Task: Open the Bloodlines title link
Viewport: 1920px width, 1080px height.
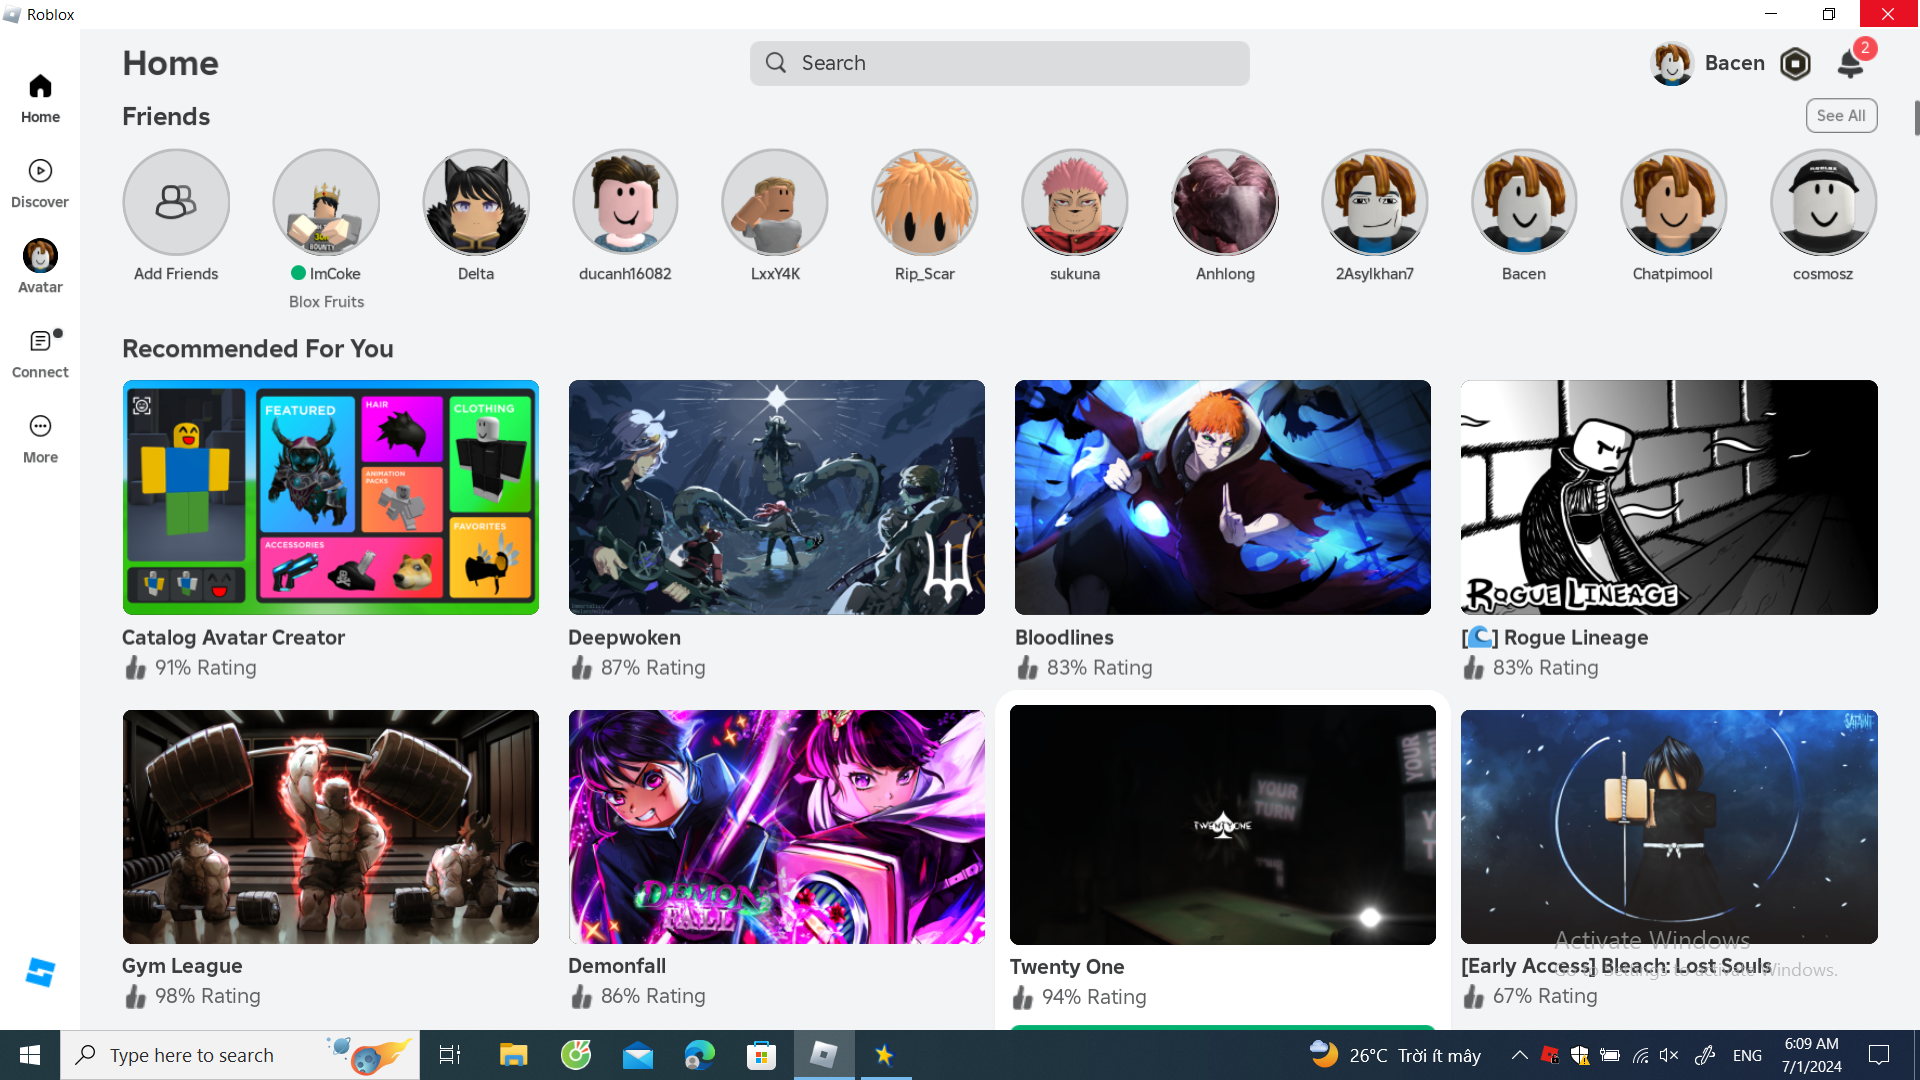Action: click(x=1064, y=638)
